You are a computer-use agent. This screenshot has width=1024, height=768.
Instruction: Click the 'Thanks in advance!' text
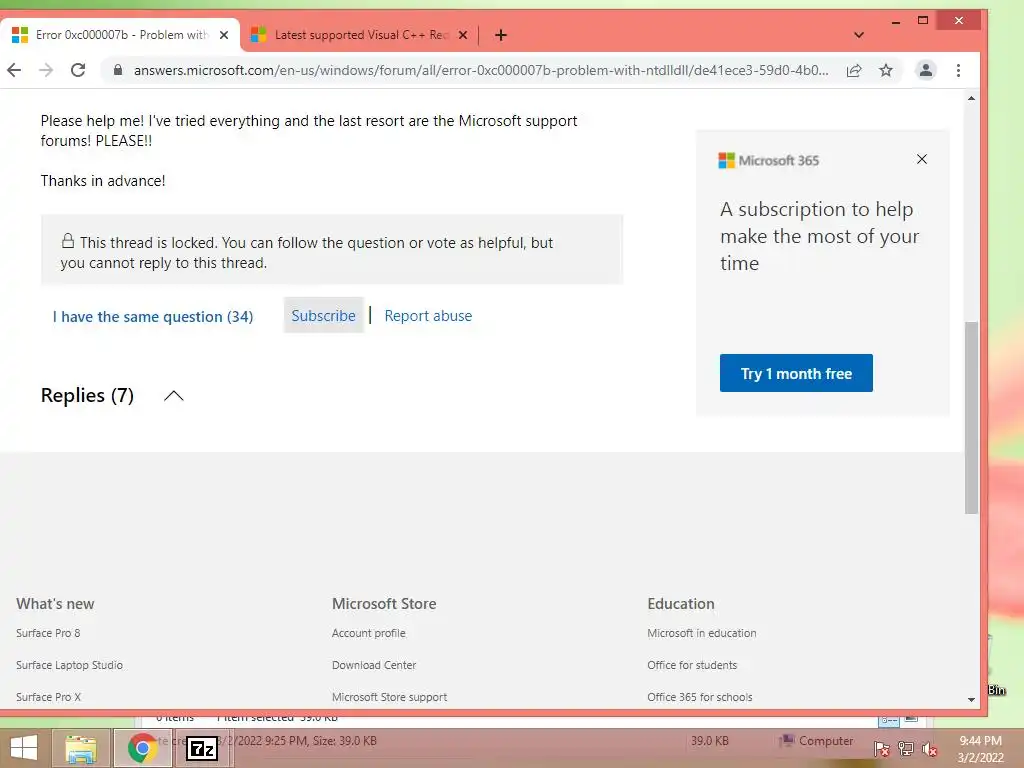coord(103,181)
